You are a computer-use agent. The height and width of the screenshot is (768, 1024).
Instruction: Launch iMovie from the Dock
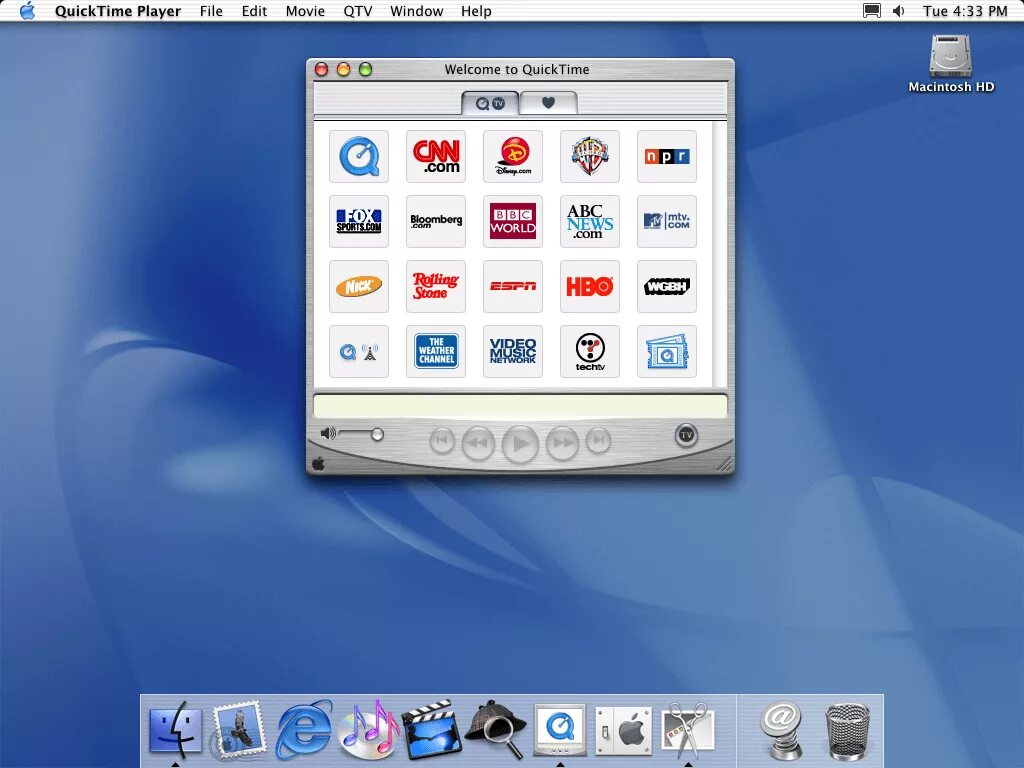click(x=431, y=729)
